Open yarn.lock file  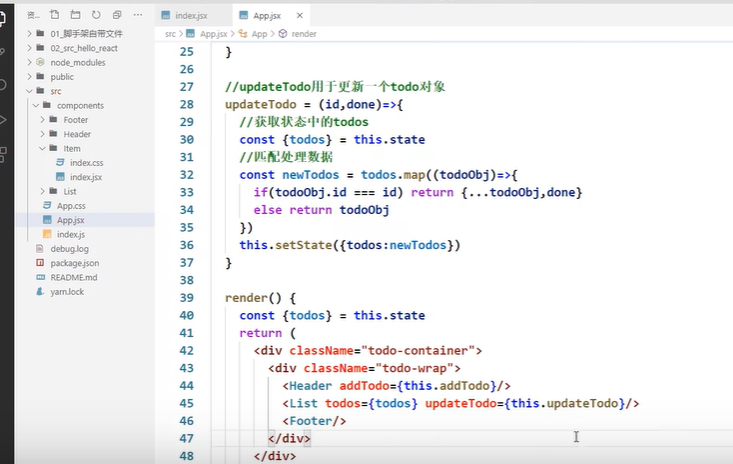pos(67,292)
